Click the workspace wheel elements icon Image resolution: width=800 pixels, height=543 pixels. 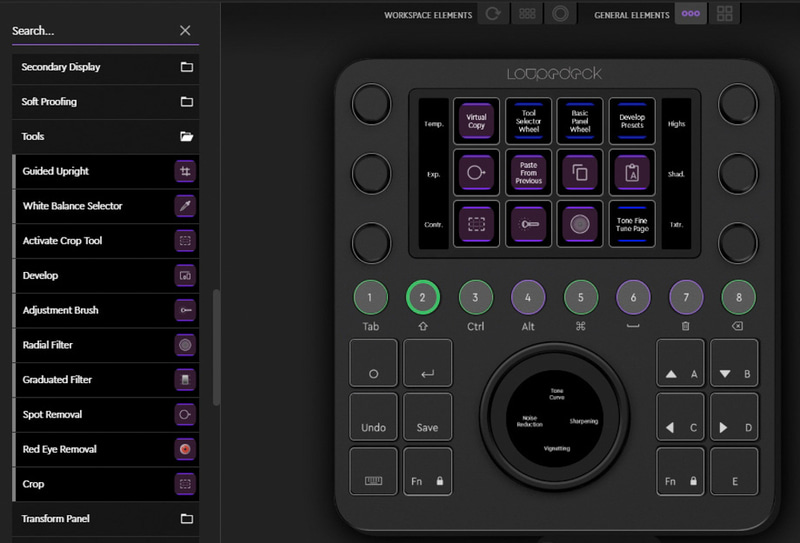(x=560, y=14)
